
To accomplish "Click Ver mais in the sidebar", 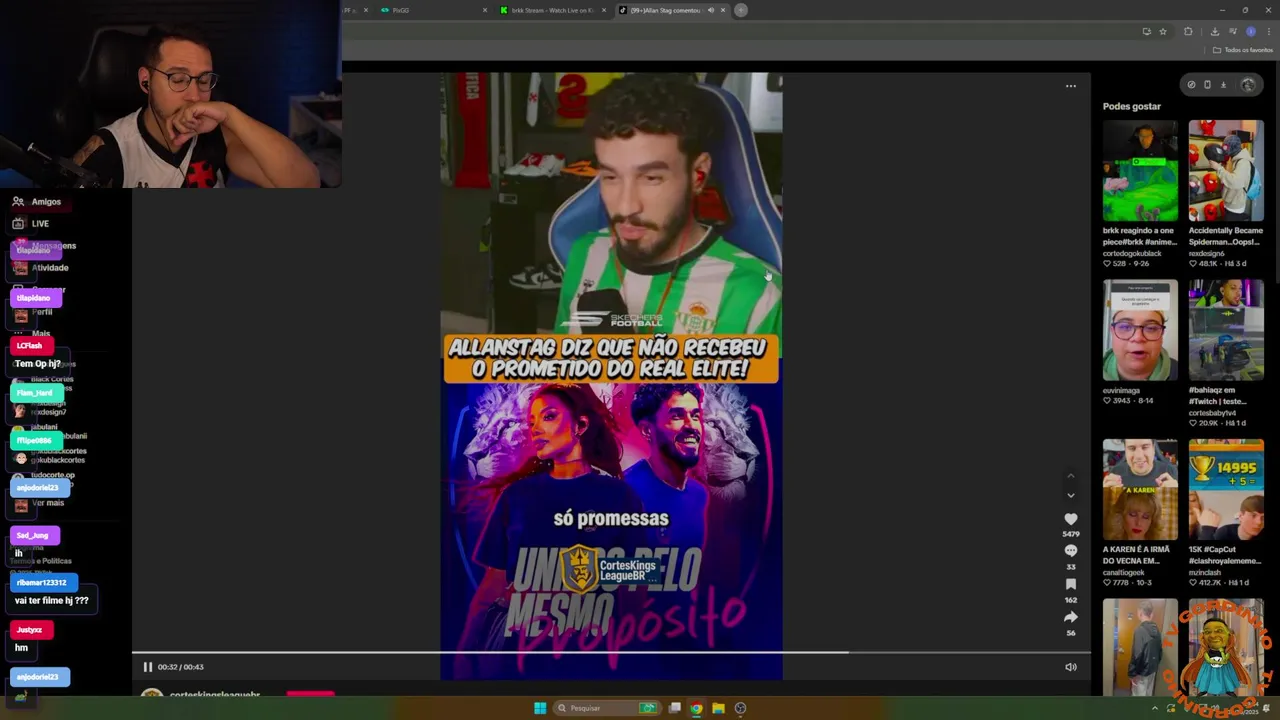I will tap(47, 503).
